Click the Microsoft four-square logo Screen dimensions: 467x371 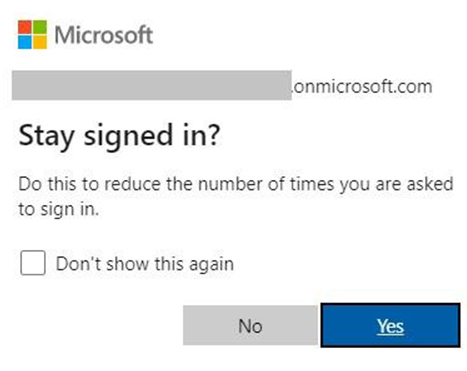tap(32, 35)
